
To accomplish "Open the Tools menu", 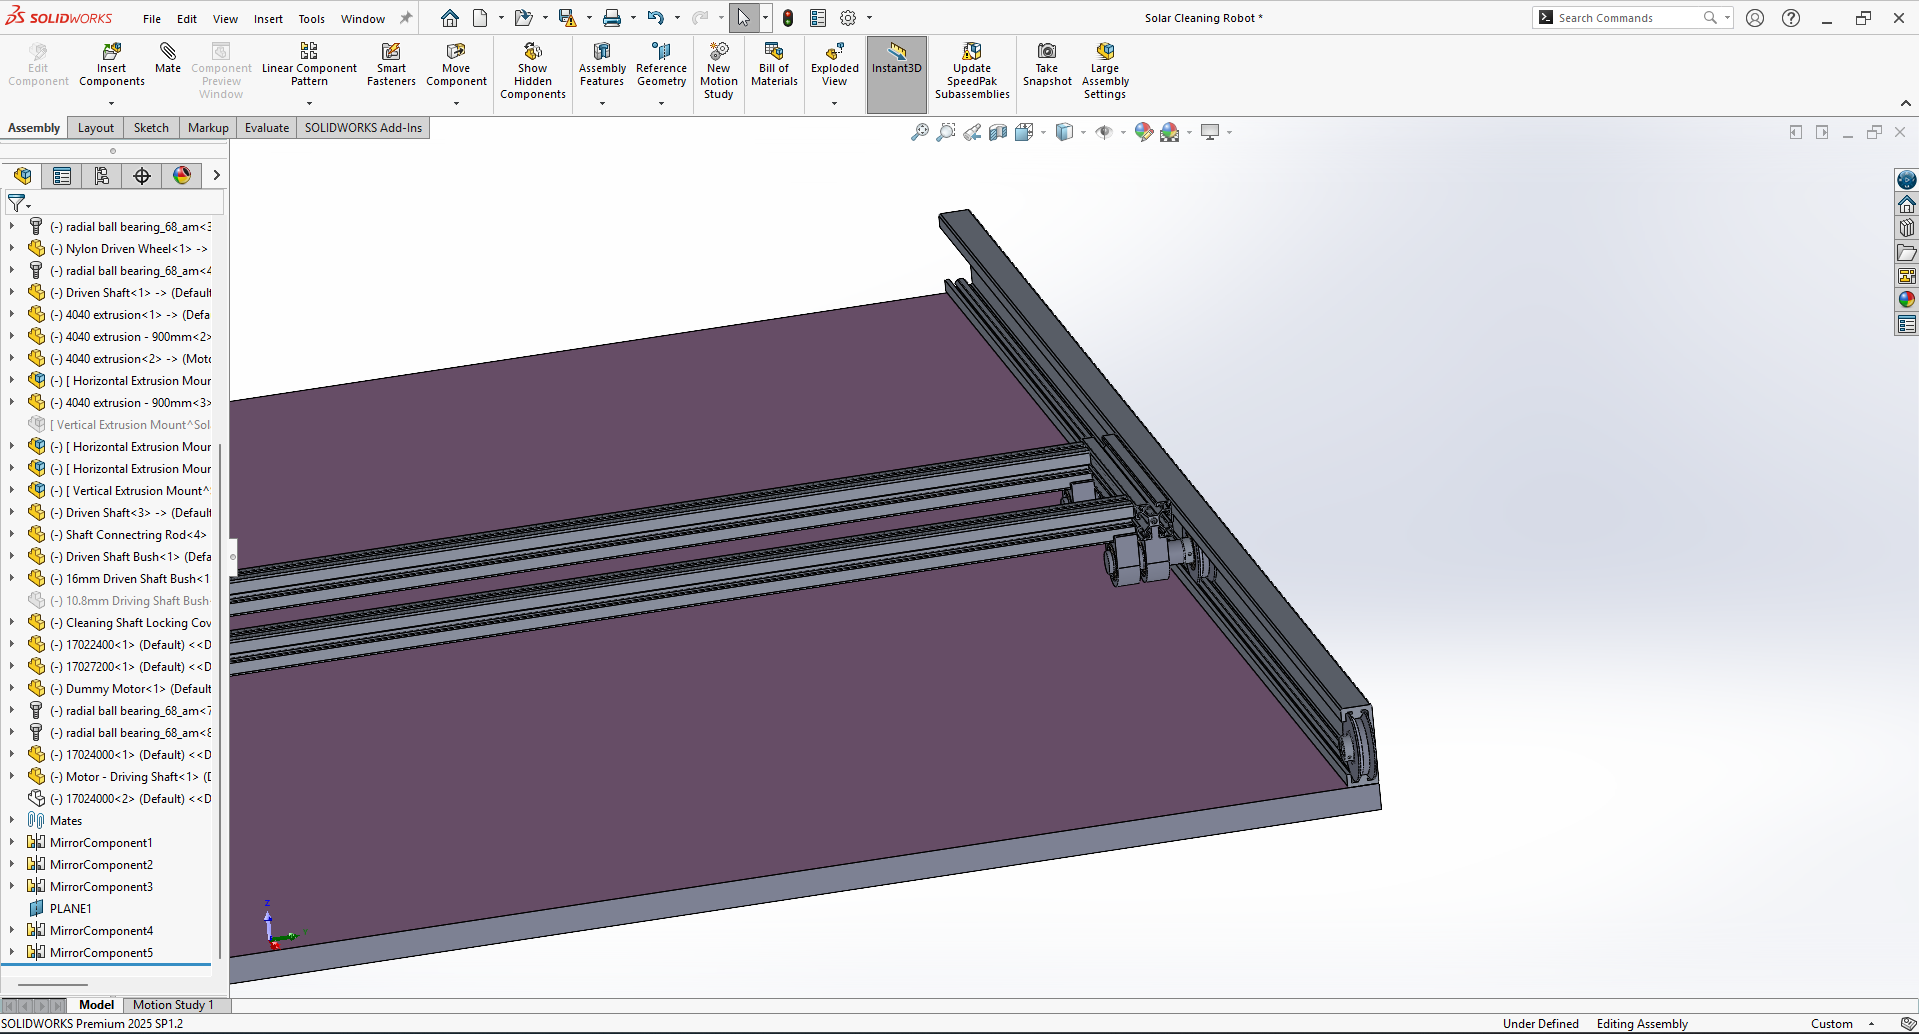I will pyautogui.click(x=311, y=19).
